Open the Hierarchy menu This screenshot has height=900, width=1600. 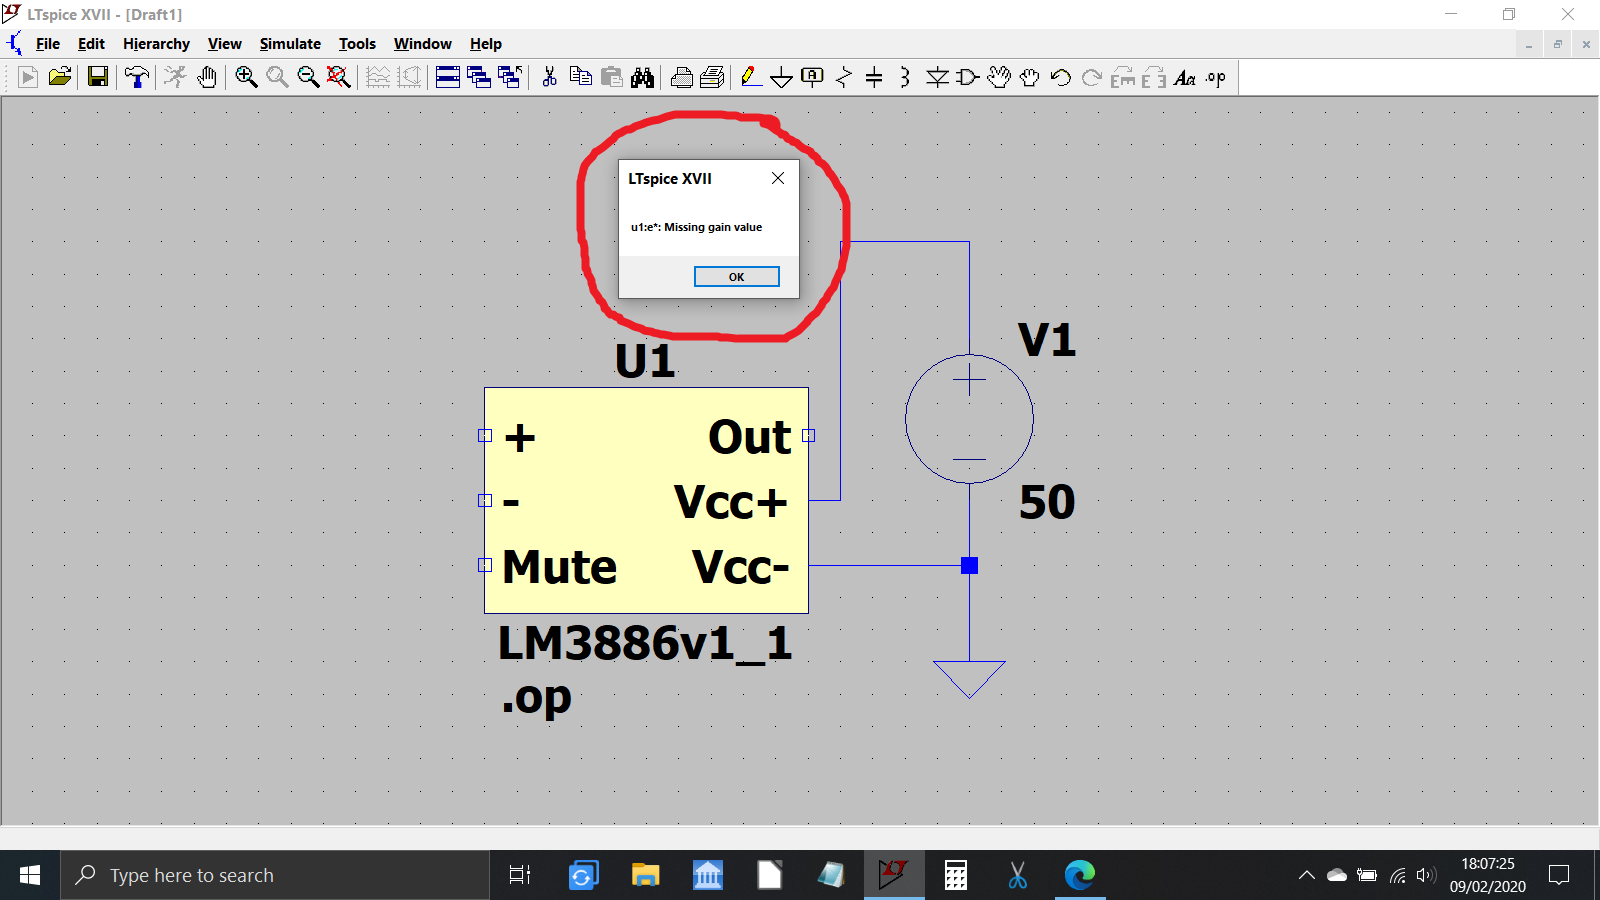coord(156,44)
